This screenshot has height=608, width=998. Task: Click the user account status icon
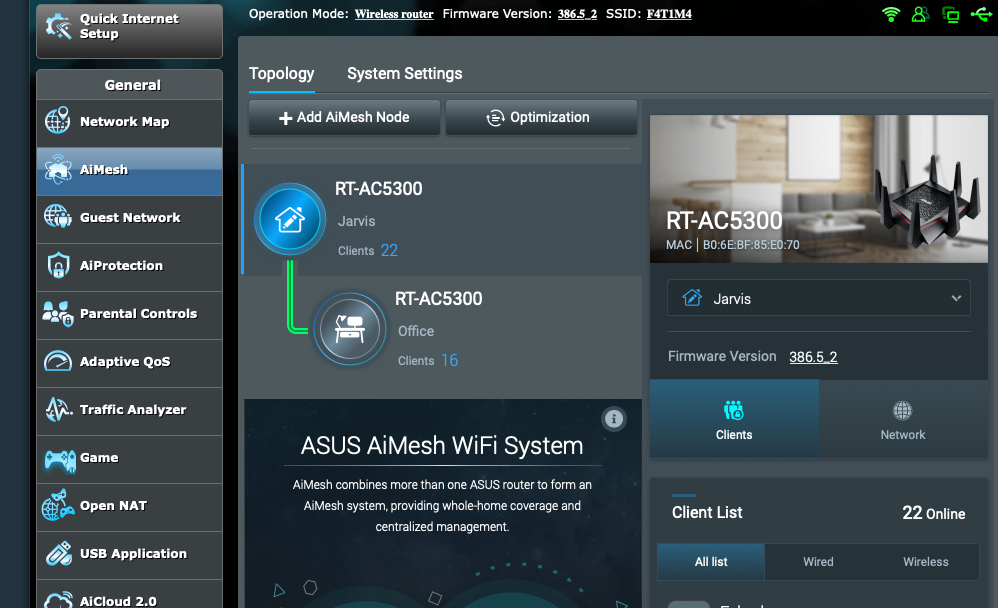click(920, 14)
